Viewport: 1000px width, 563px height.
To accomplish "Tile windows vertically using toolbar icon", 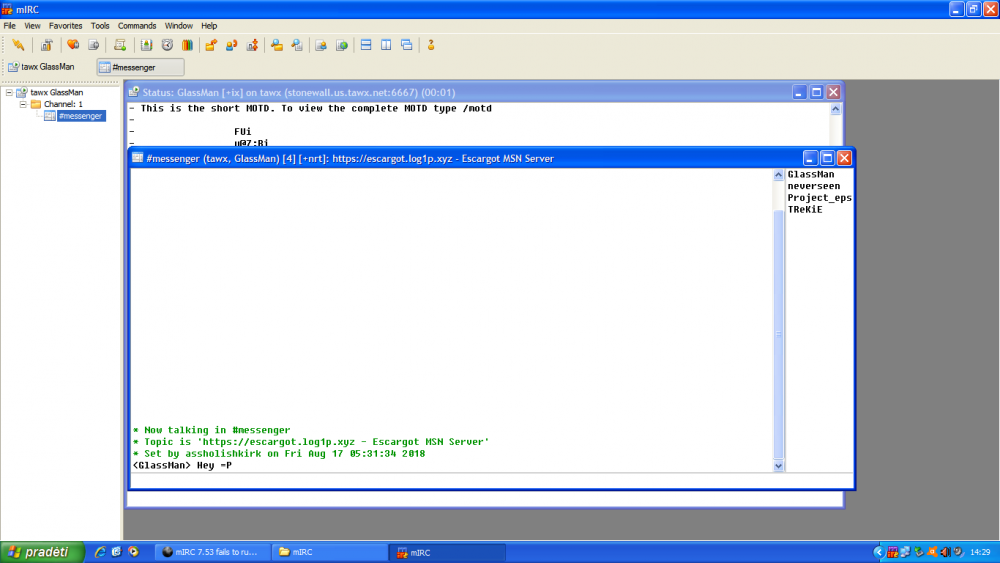I will (386, 45).
